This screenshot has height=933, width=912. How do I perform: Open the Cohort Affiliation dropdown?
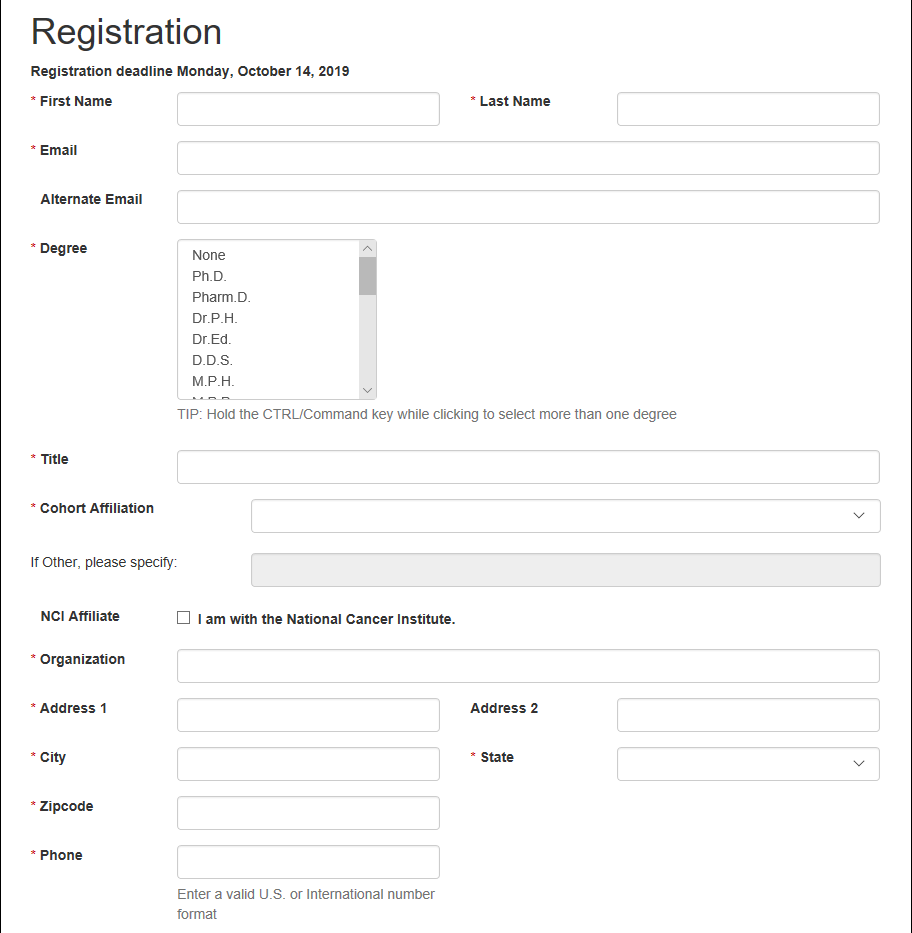565,516
